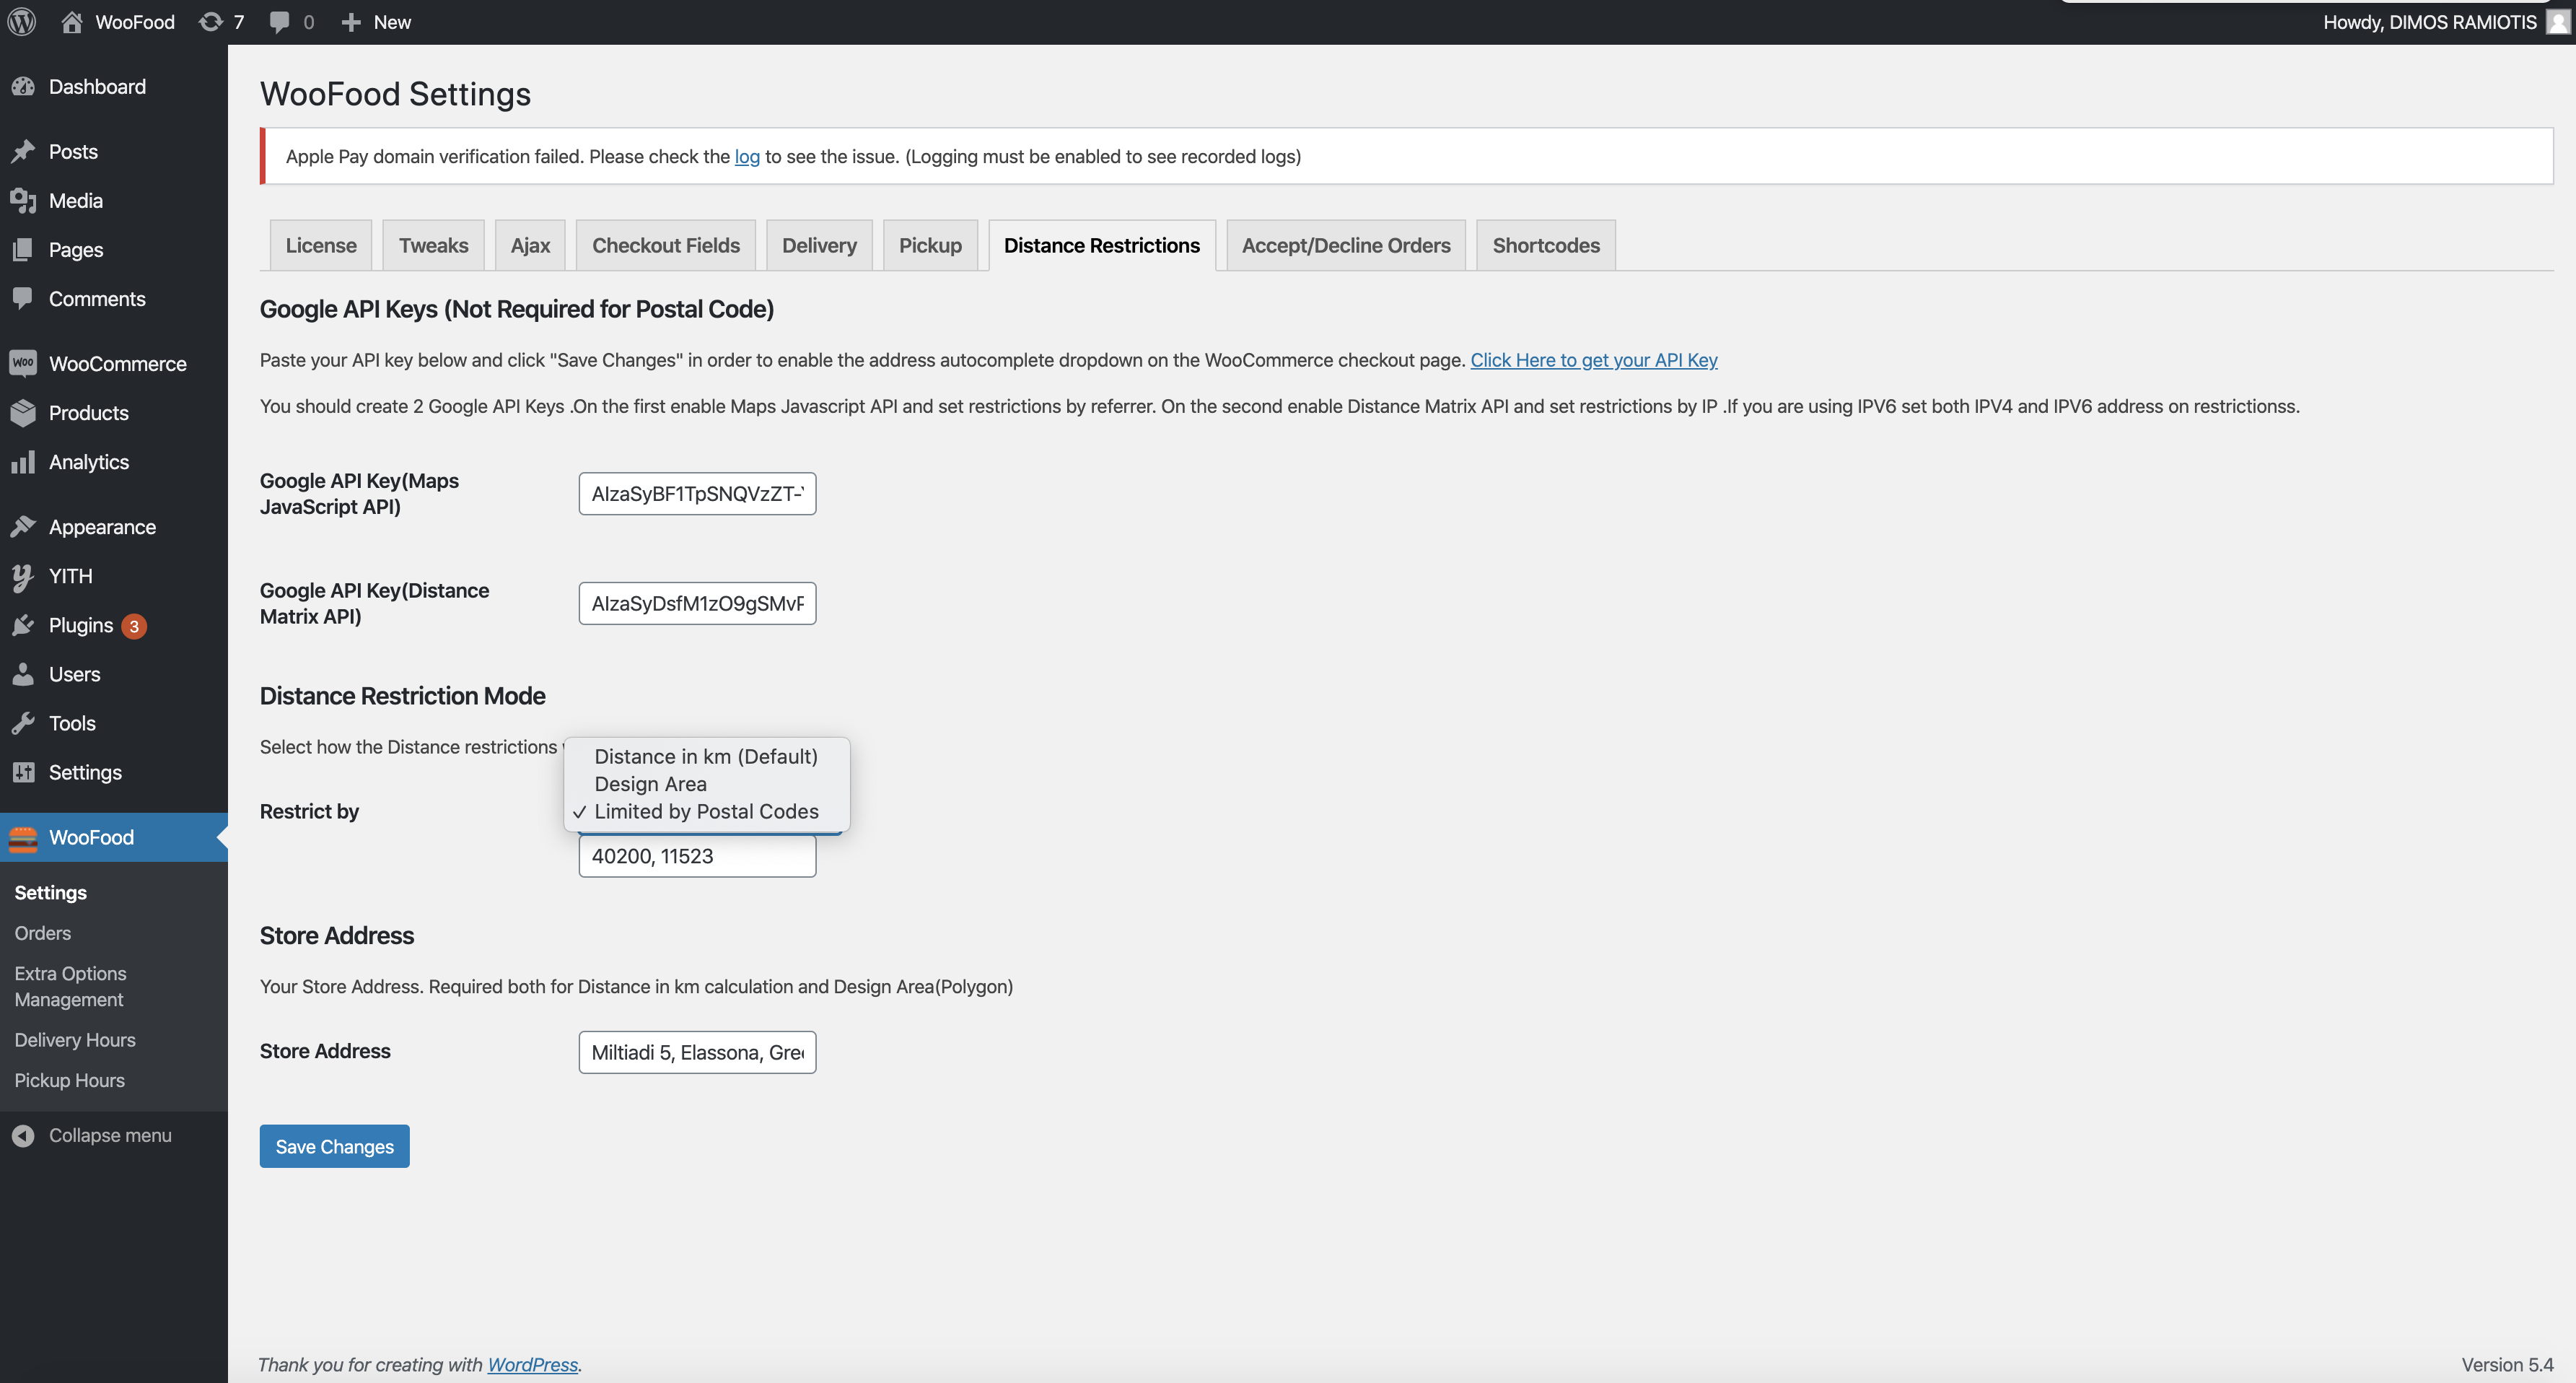Click the Plugins plug icon
This screenshot has height=1383, width=2576.
(23, 625)
